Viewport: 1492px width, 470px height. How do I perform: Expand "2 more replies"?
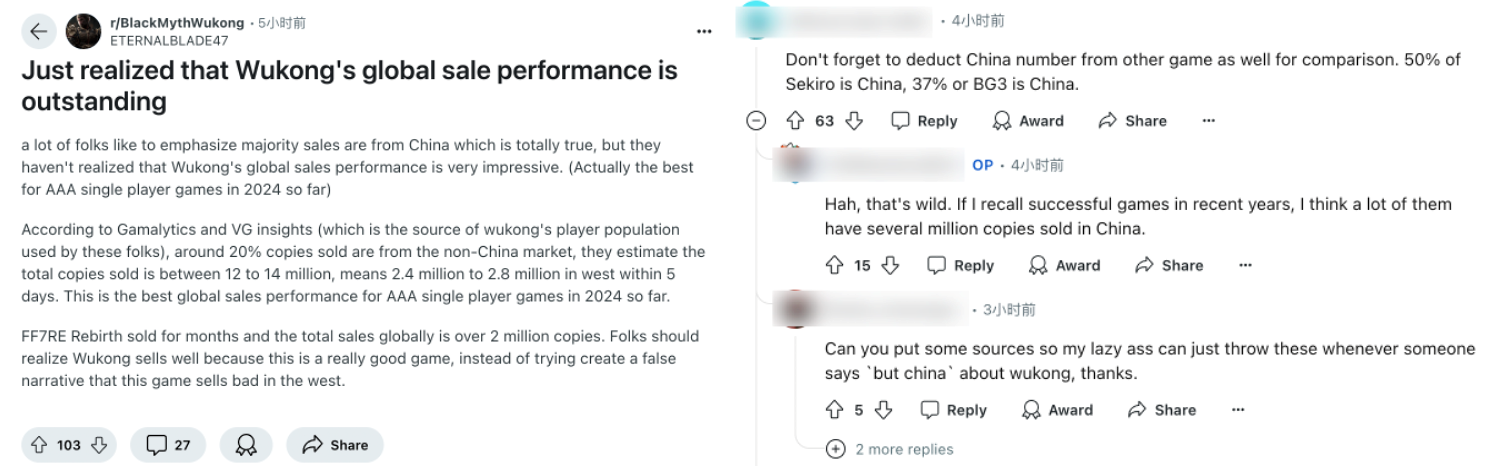(x=893, y=449)
